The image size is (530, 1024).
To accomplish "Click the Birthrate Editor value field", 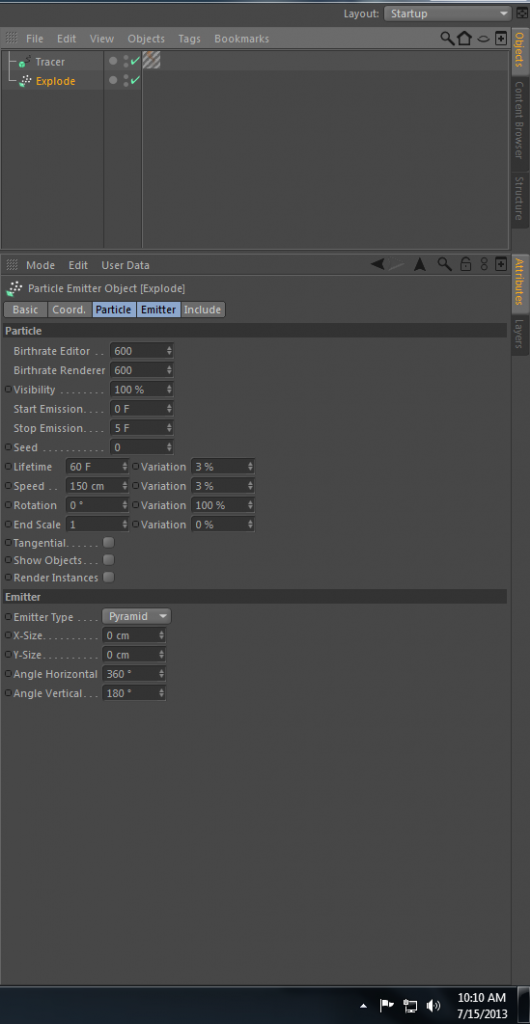I will 142,351.
